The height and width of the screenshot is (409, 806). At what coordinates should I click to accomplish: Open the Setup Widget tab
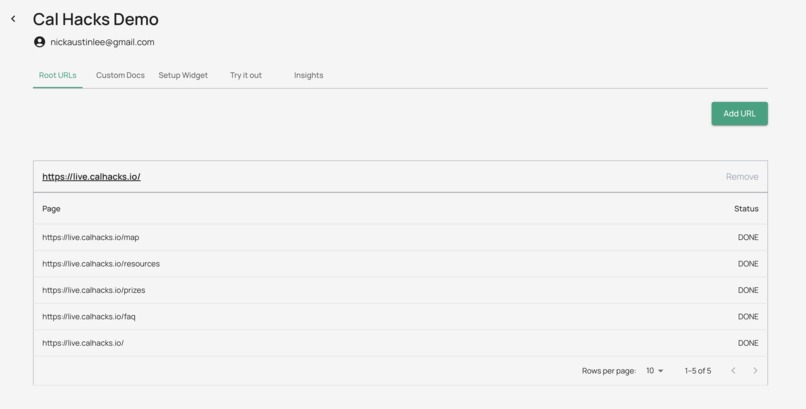pos(183,75)
